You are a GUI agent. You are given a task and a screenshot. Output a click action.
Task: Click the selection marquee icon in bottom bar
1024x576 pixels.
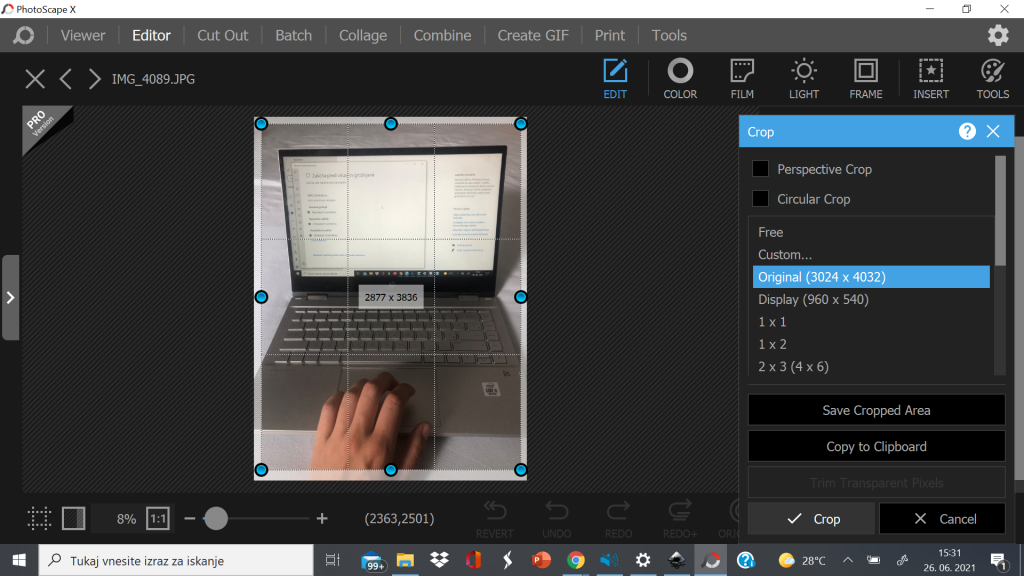click(x=39, y=519)
